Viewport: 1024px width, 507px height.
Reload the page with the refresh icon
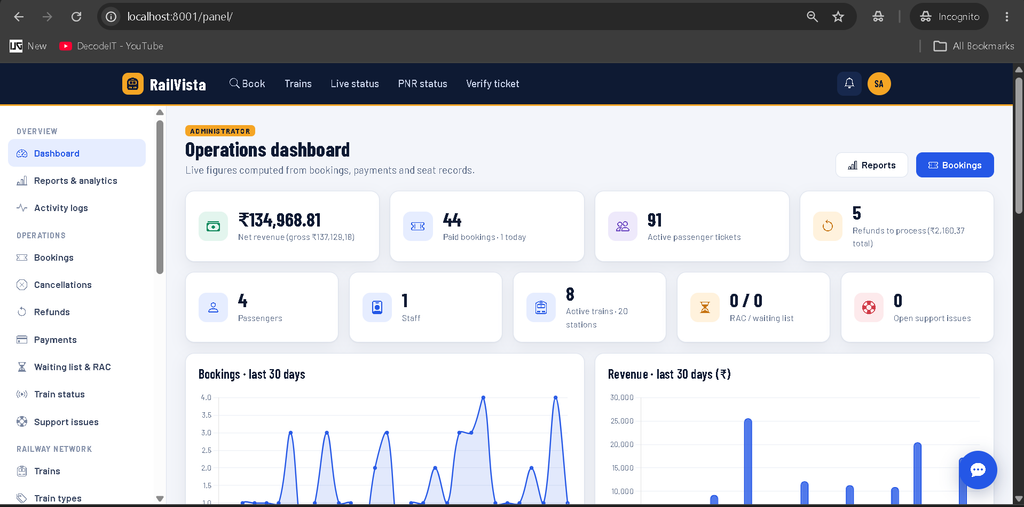coord(76,17)
